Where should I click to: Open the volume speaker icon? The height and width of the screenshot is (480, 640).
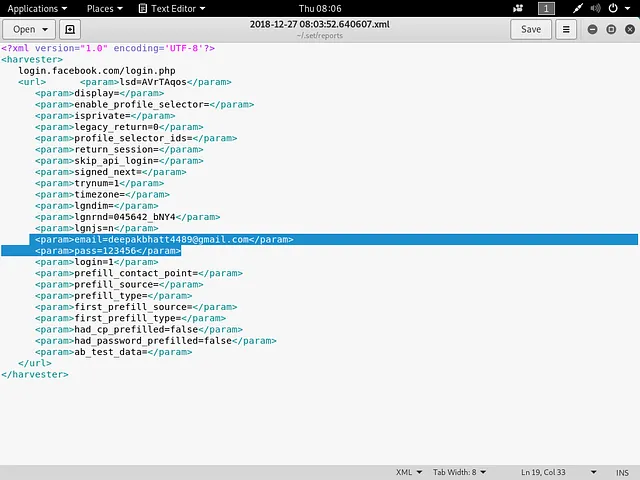pos(596,8)
